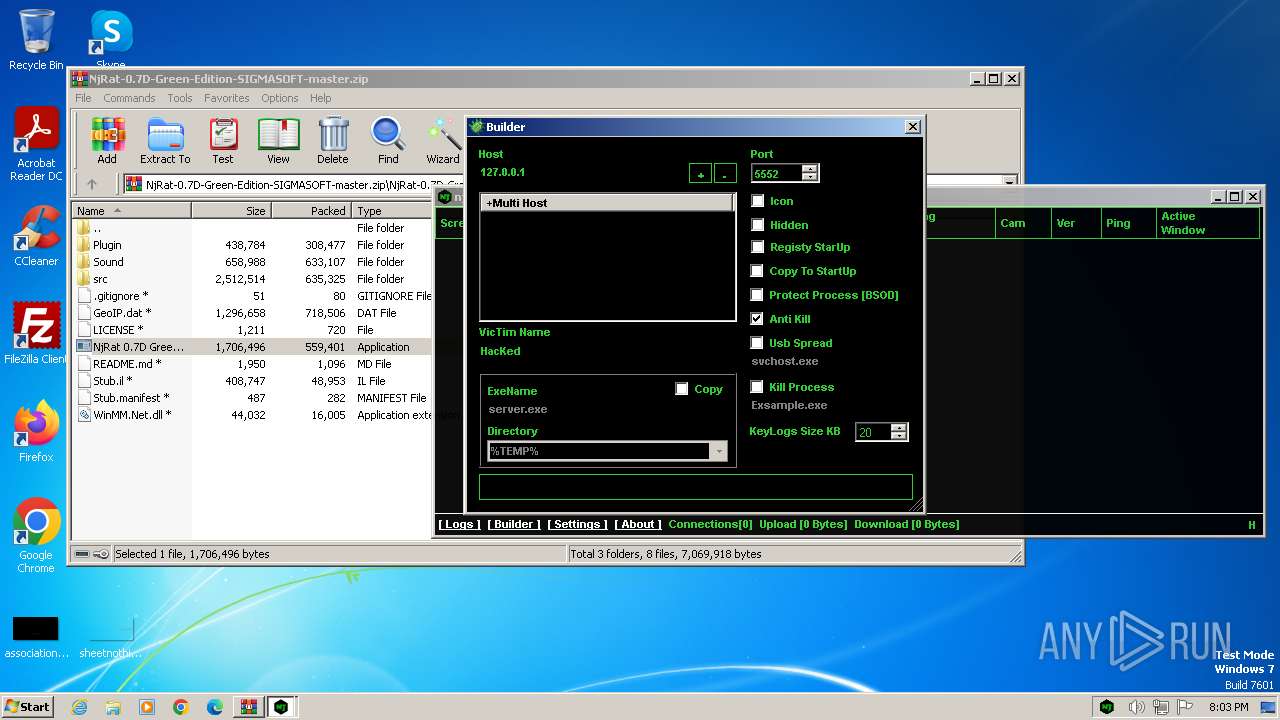This screenshot has height=720, width=1280.
Task: Click the ExeName server.exe field
Action: (x=518, y=409)
